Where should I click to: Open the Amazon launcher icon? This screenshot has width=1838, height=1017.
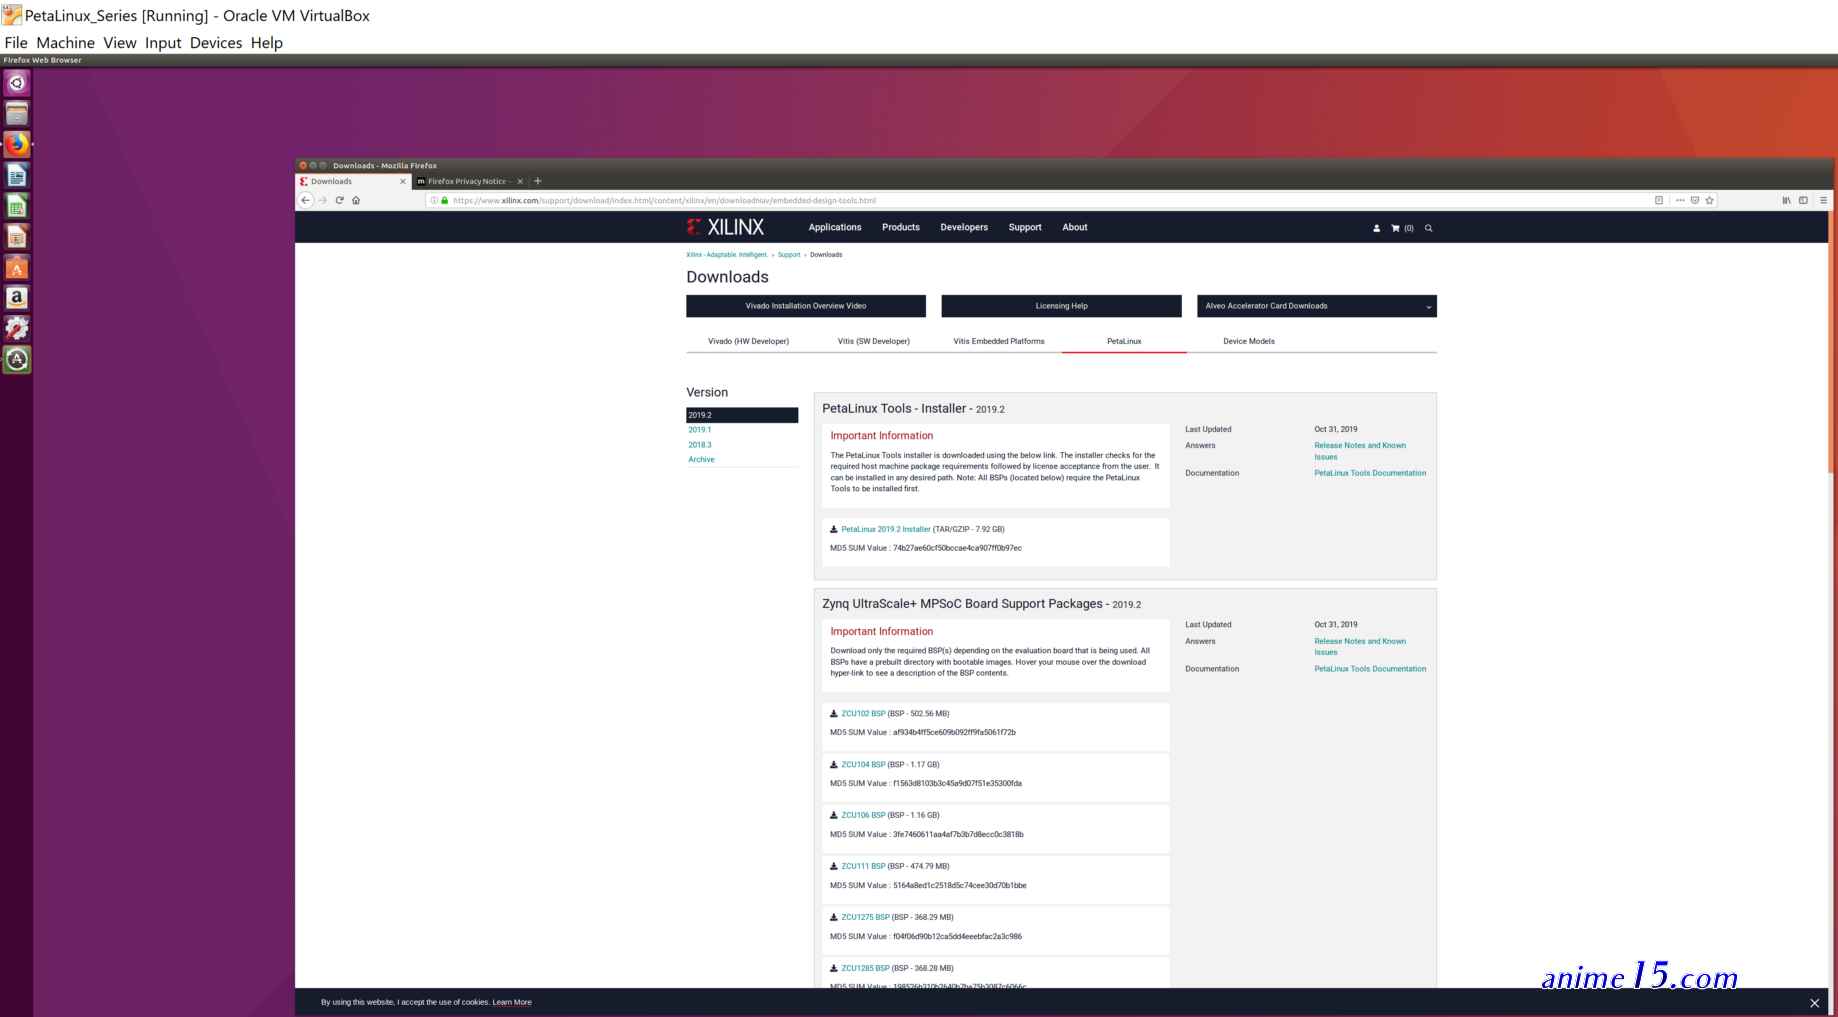(x=17, y=298)
